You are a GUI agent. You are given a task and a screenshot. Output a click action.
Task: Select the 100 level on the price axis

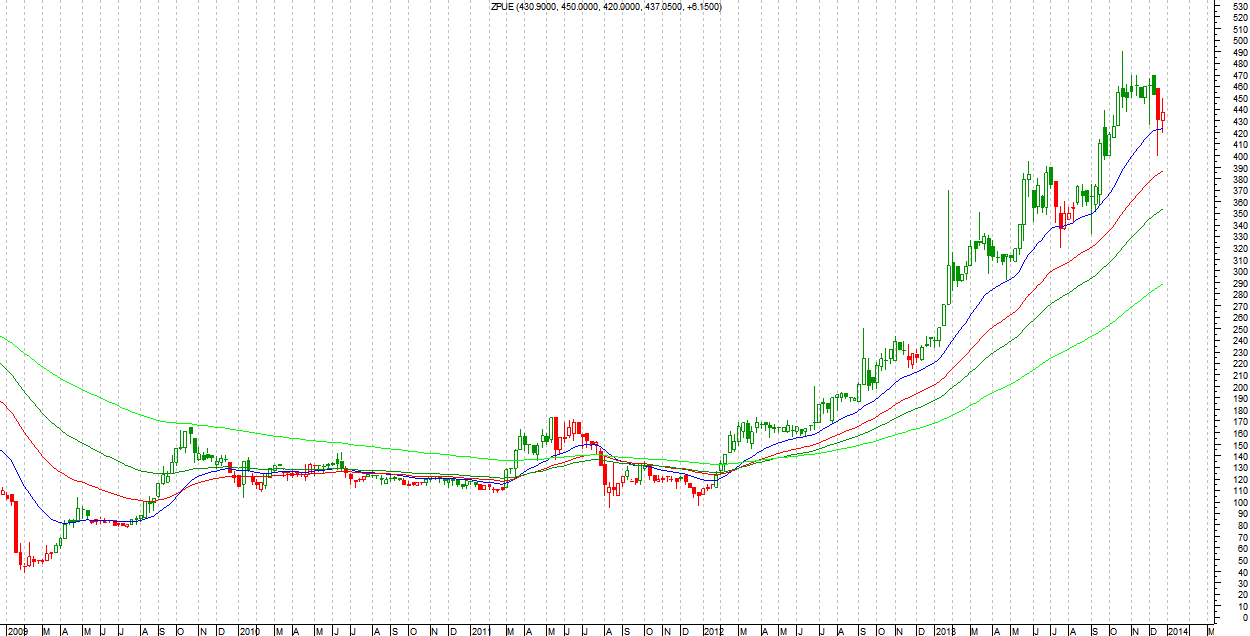click(x=1240, y=503)
